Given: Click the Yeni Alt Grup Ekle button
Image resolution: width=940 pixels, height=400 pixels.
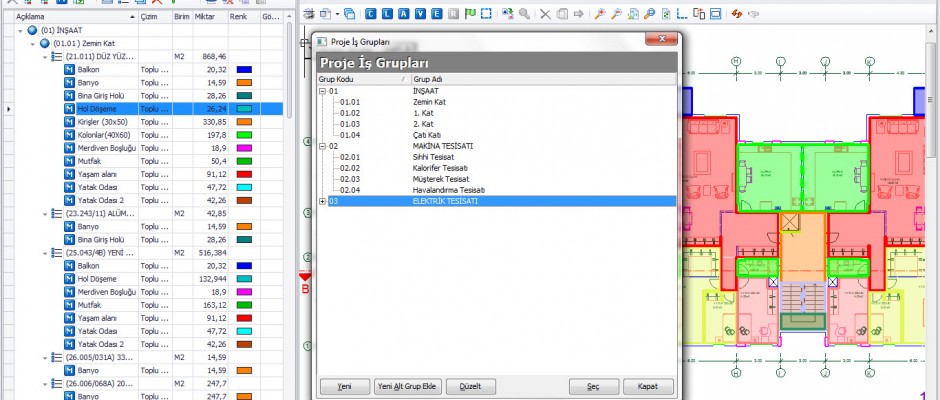Looking at the screenshot, I should coord(406,386).
